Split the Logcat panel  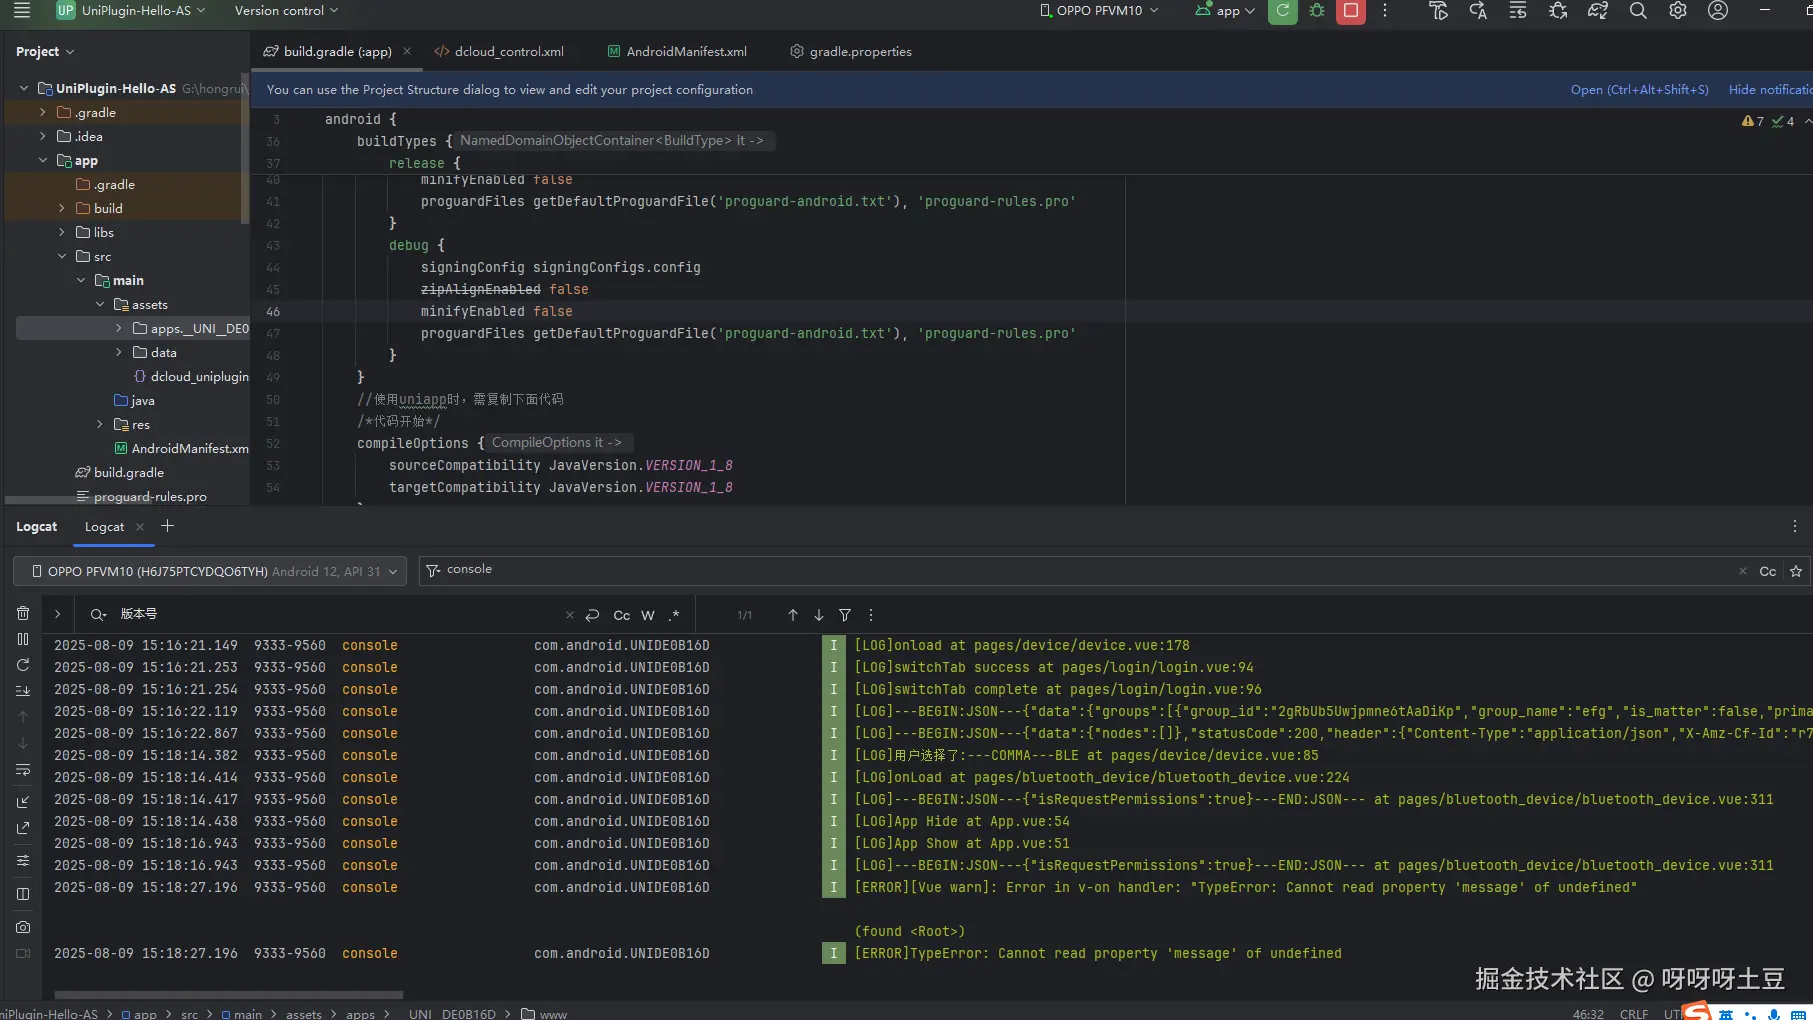point(23,894)
